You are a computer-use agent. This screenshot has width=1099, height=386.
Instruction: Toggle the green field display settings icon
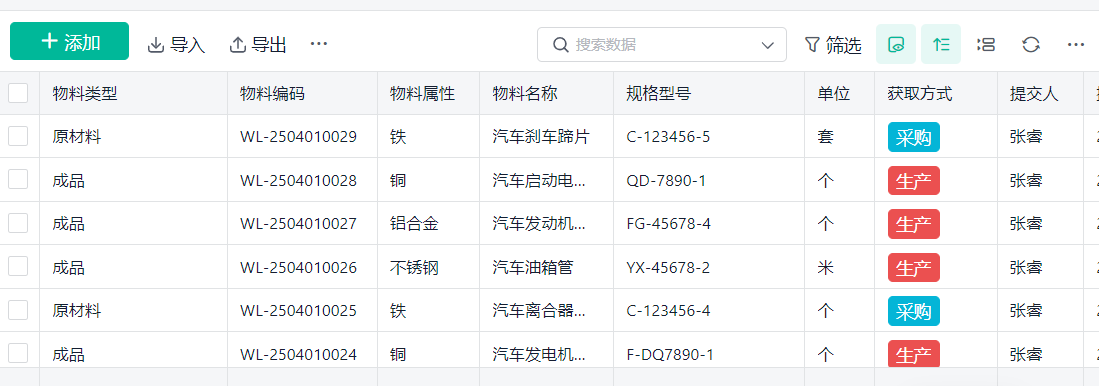click(x=896, y=45)
